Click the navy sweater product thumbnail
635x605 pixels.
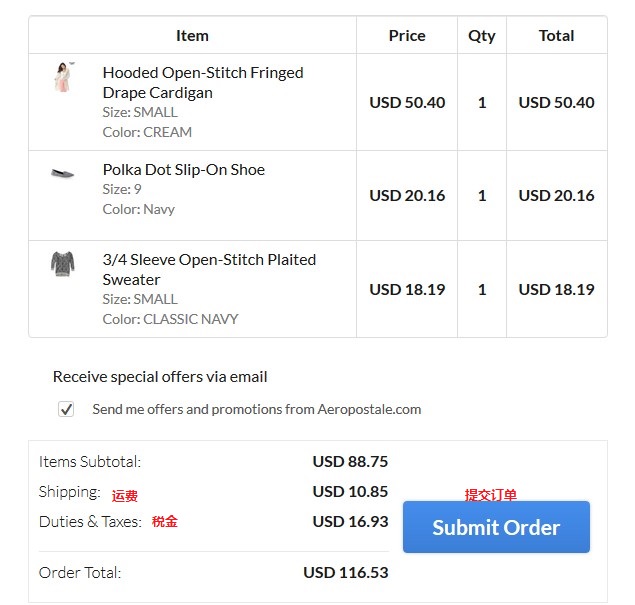click(63, 264)
